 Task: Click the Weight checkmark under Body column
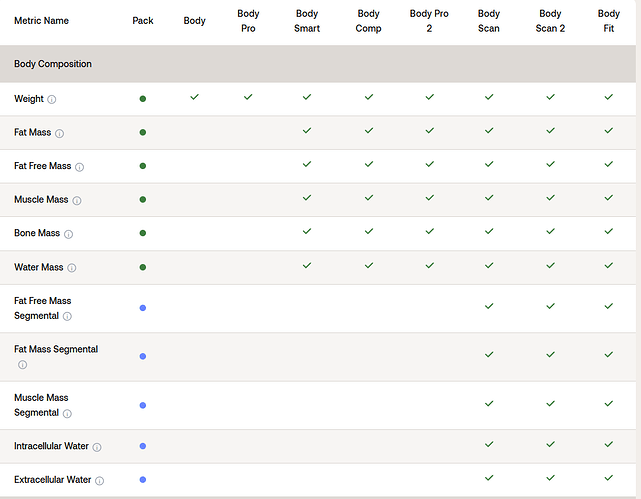(195, 97)
